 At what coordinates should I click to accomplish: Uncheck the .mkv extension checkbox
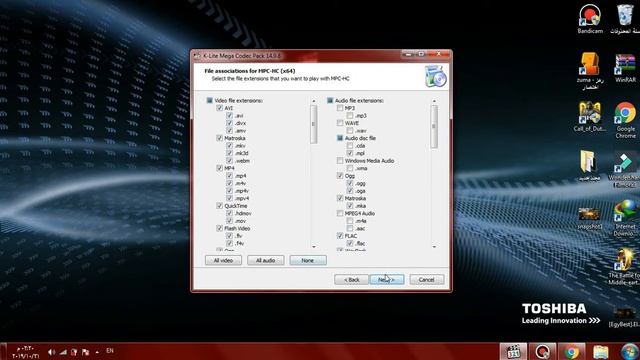pyautogui.click(x=229, y=146)
